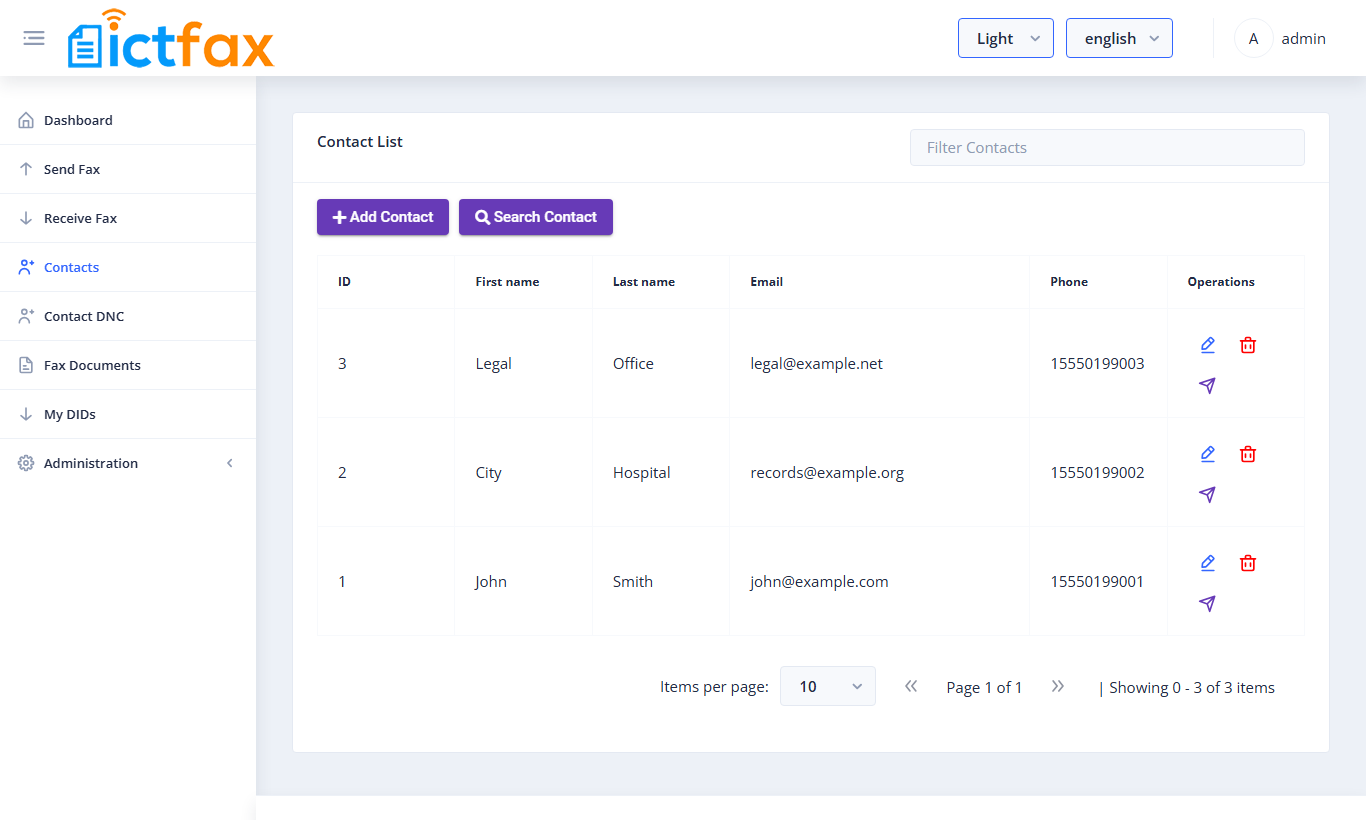Go to Send Fax in sidebar

click(x=128, y=169)
